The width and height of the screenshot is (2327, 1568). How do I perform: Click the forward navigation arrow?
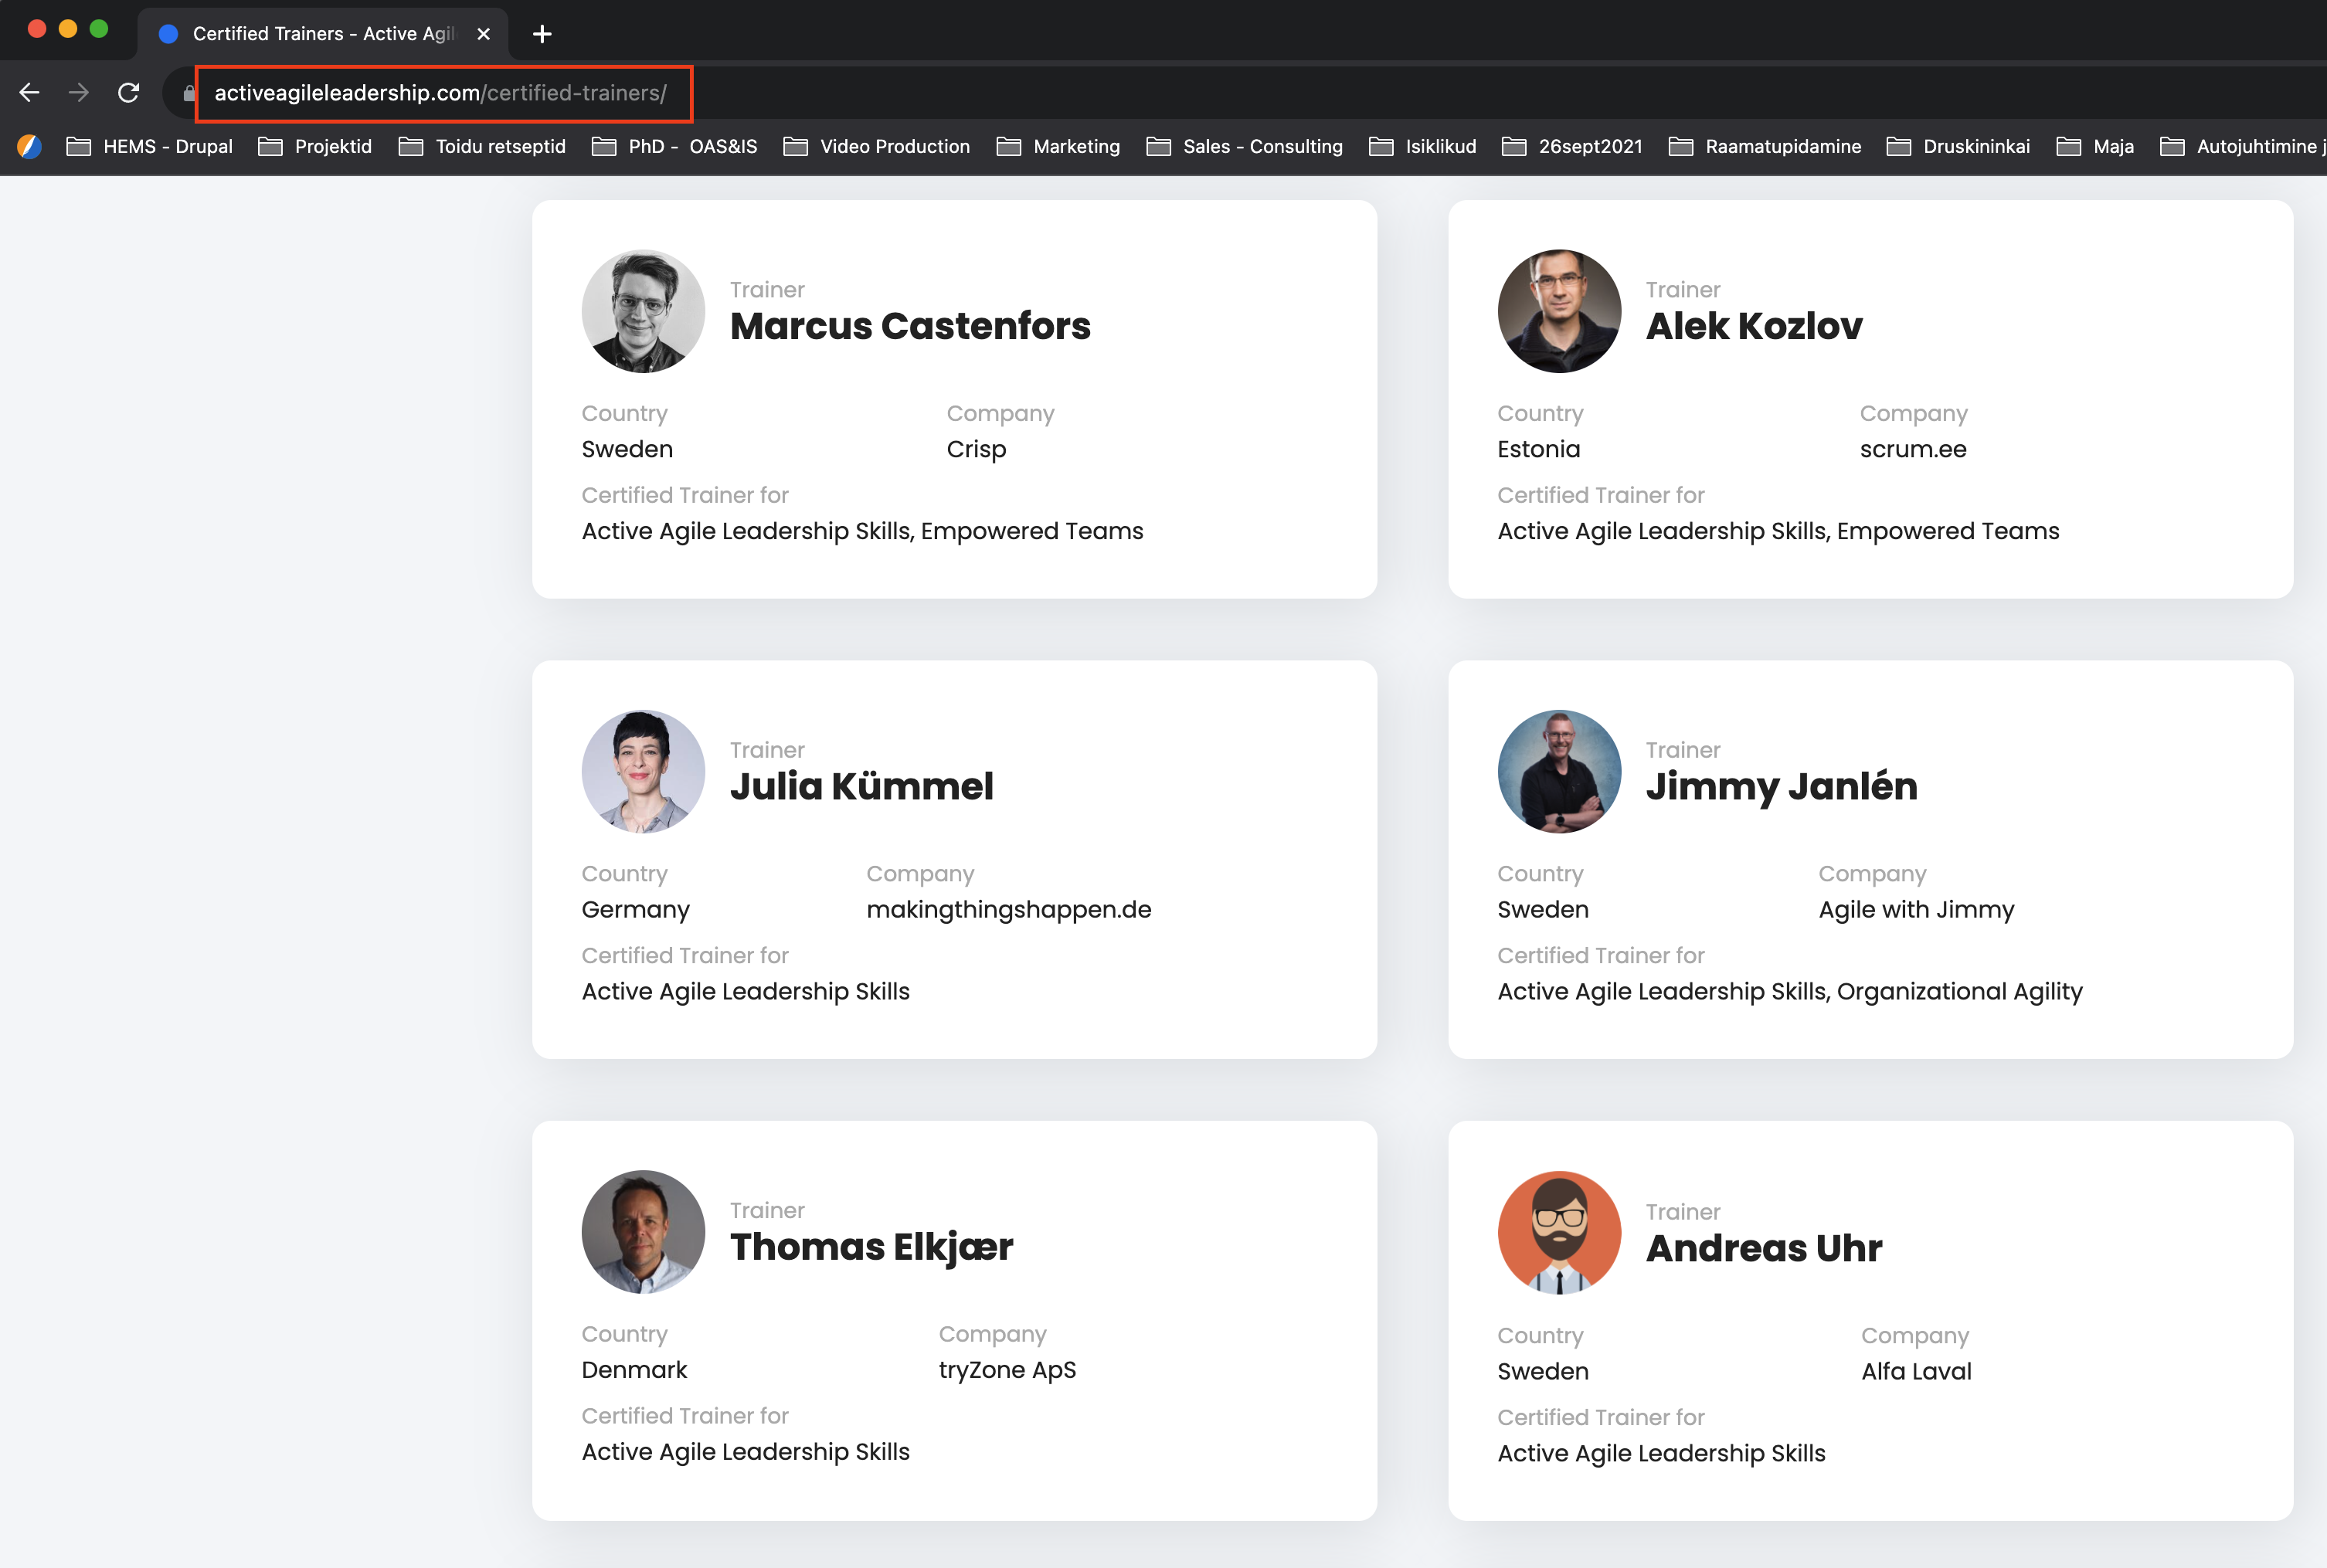pos(79,93)
